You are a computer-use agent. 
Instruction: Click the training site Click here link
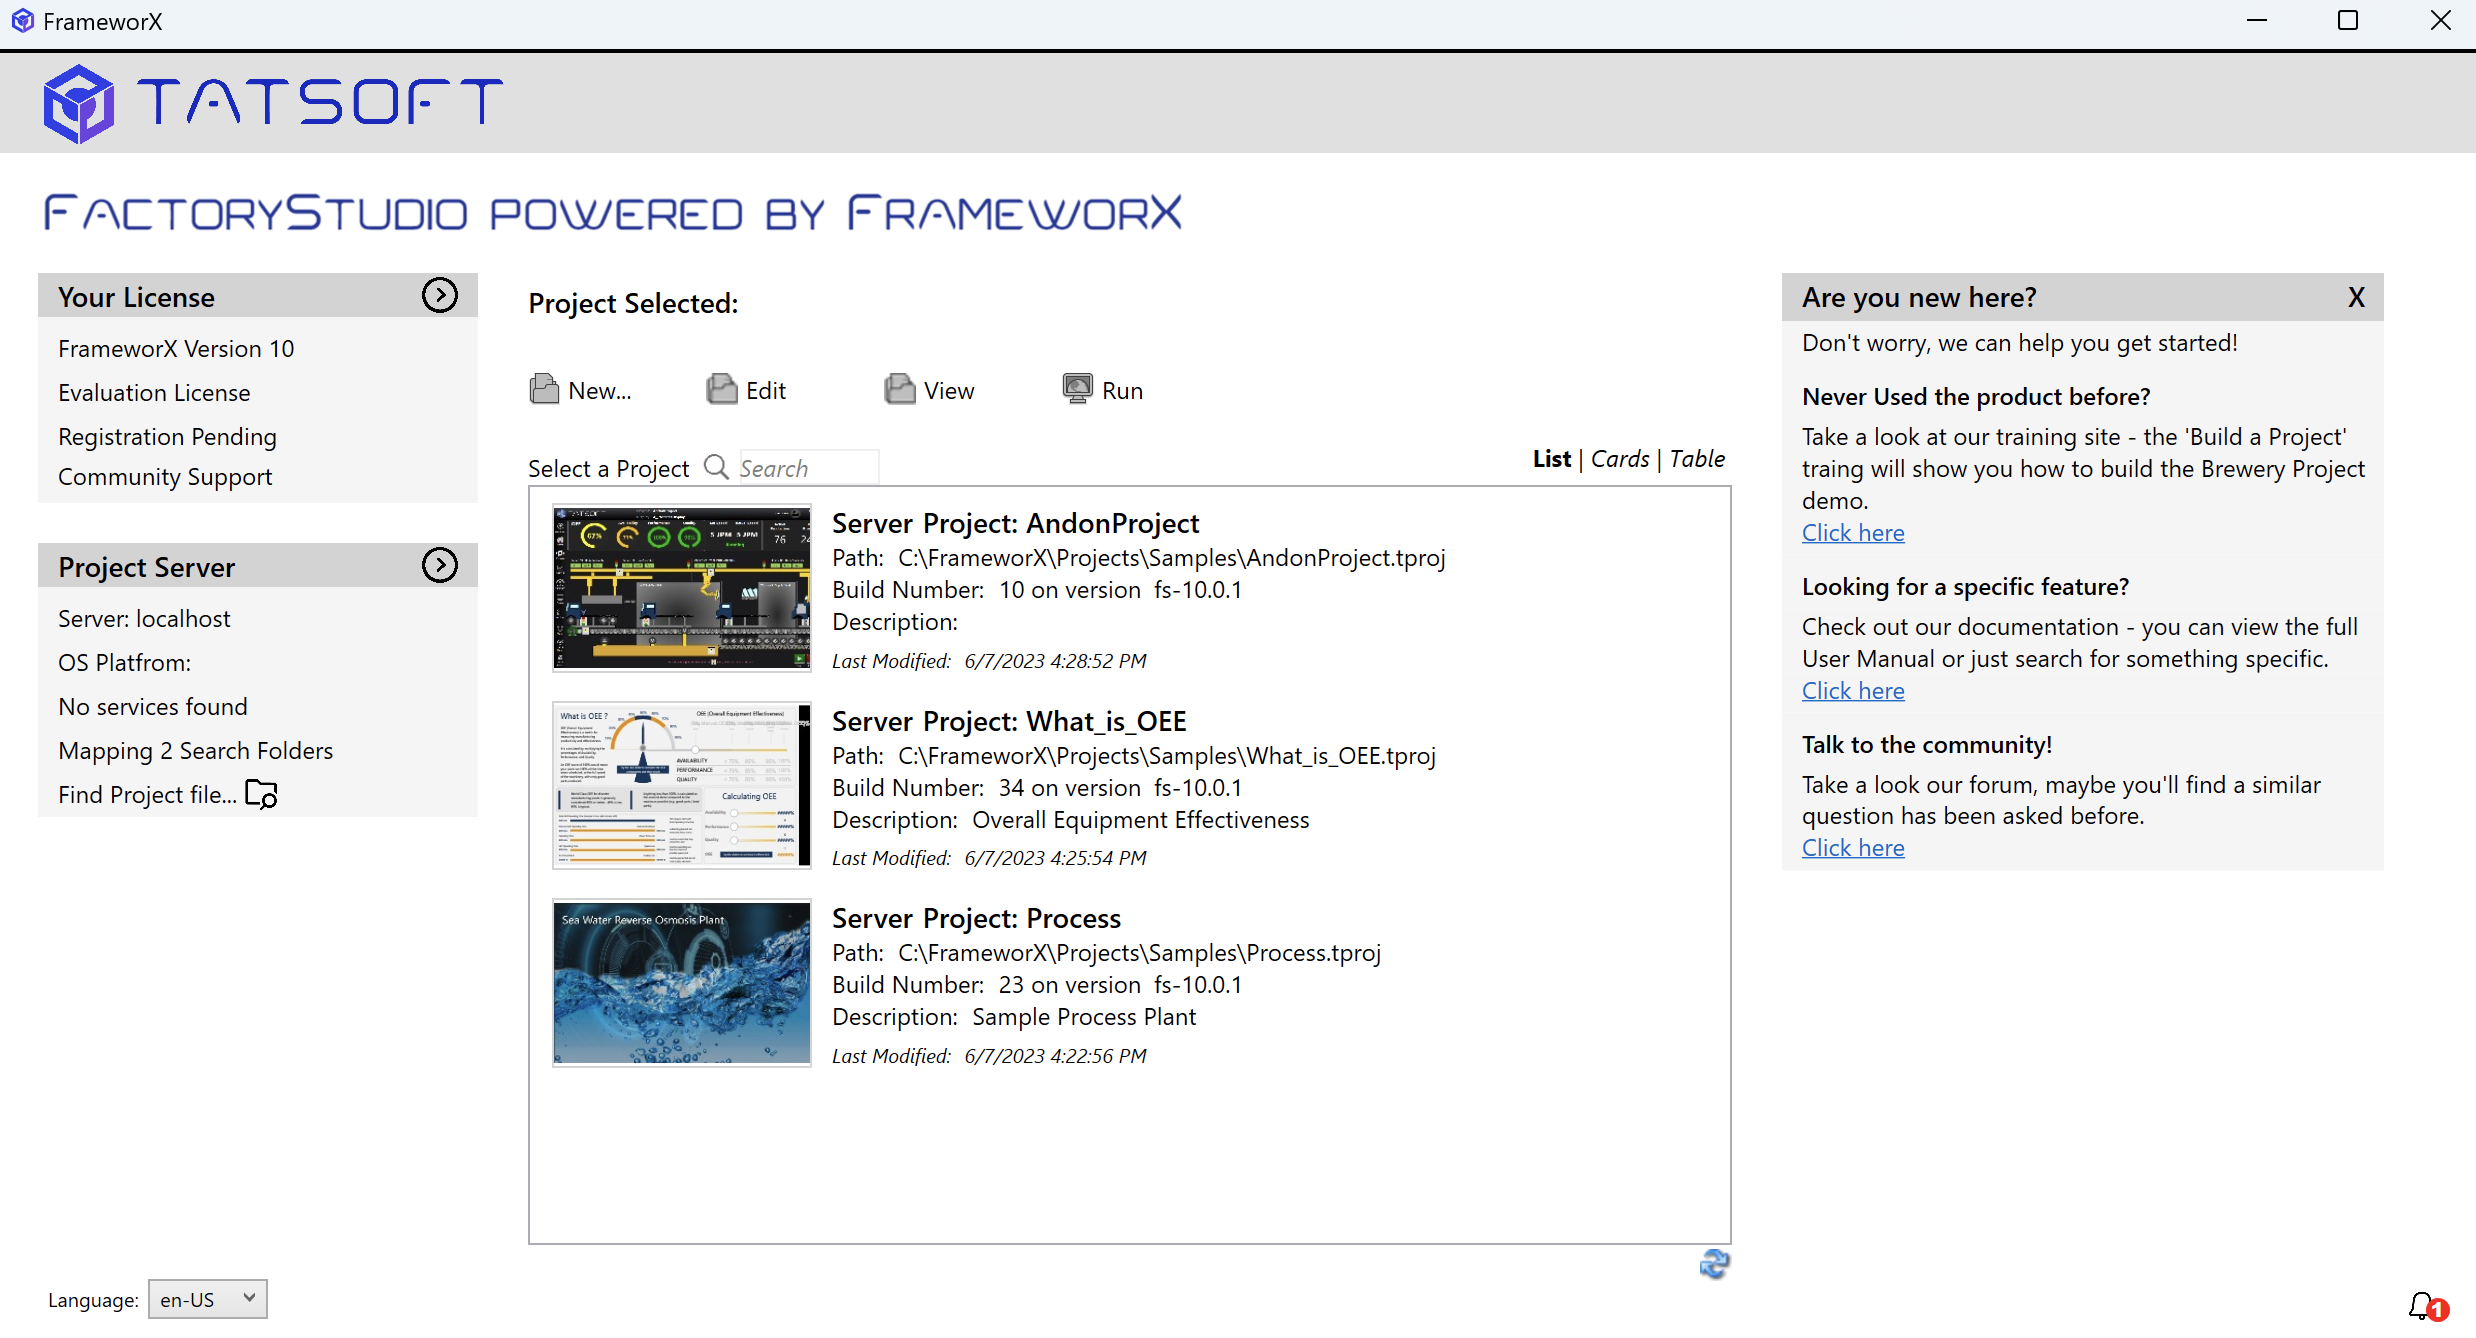click(x=1853, y=533)
